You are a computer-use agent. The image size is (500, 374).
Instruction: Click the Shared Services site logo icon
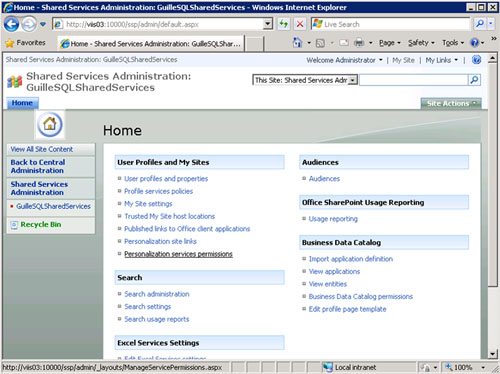pyautogui.click(x=15, y=81)
